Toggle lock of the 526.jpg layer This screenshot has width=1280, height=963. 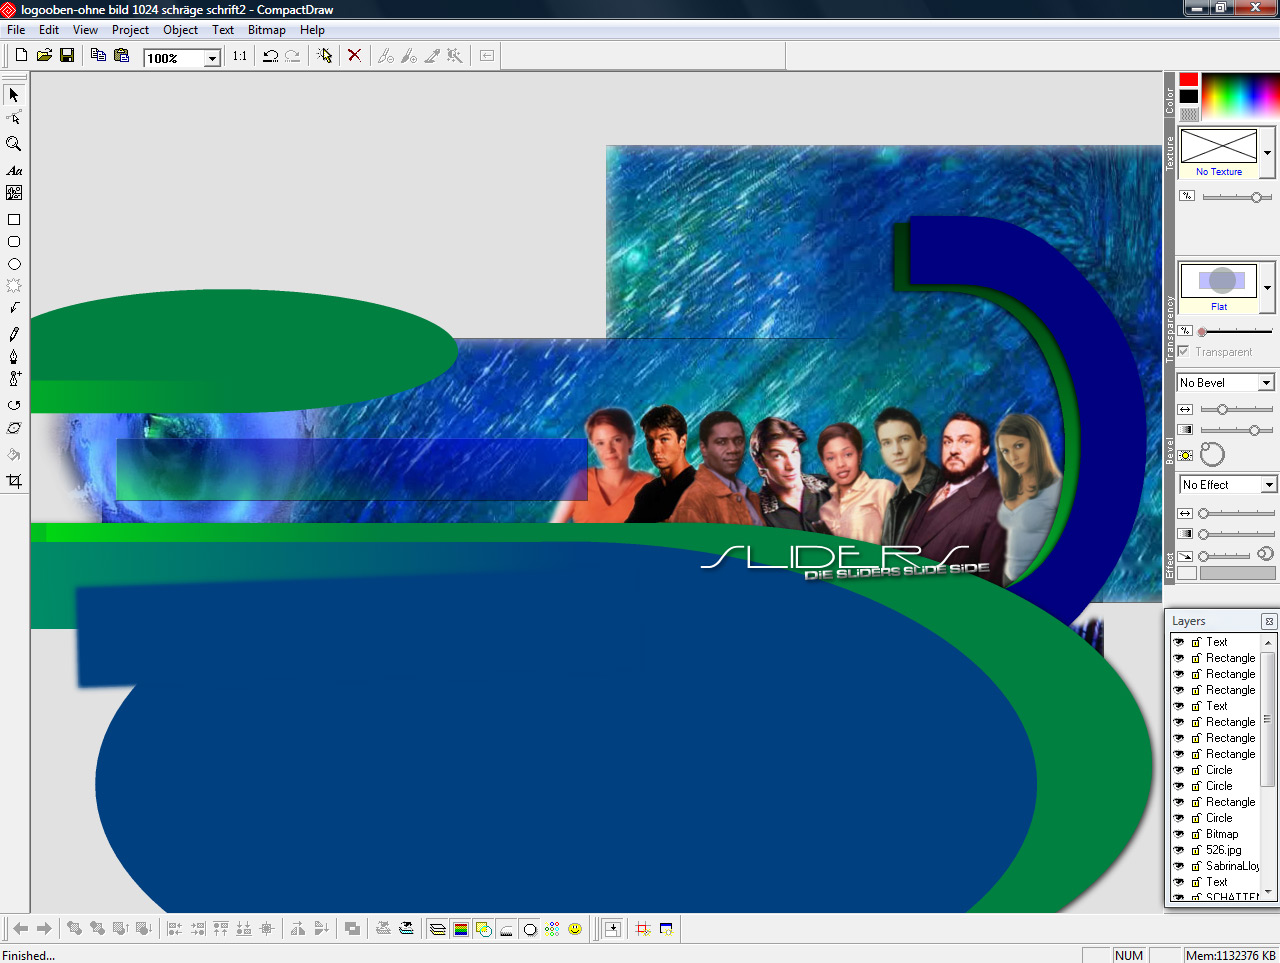point(1196,850)
